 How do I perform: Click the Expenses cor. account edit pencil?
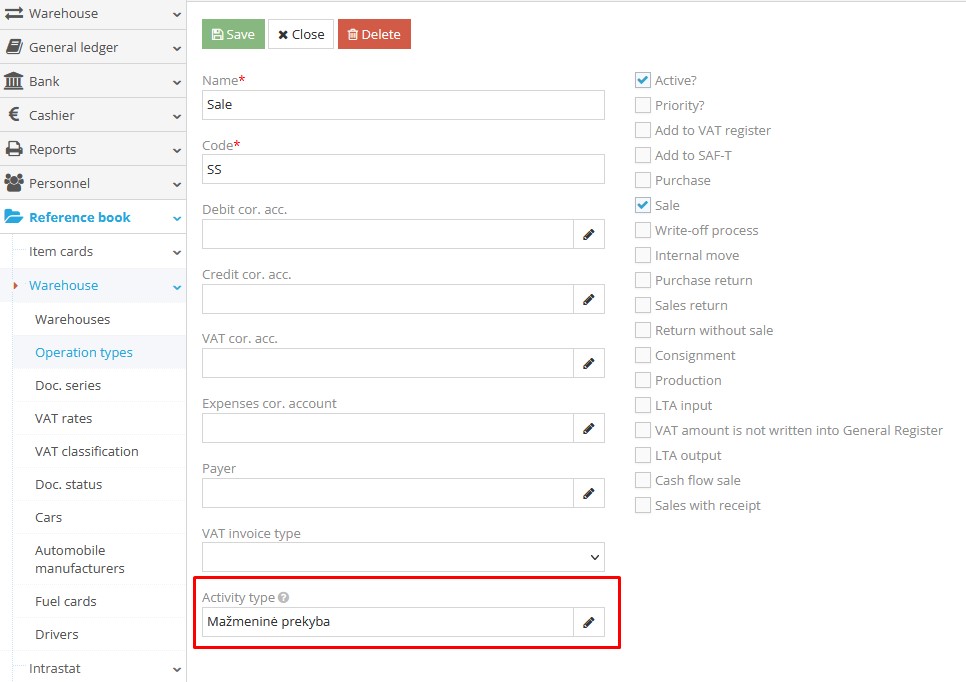click(589, 428)
